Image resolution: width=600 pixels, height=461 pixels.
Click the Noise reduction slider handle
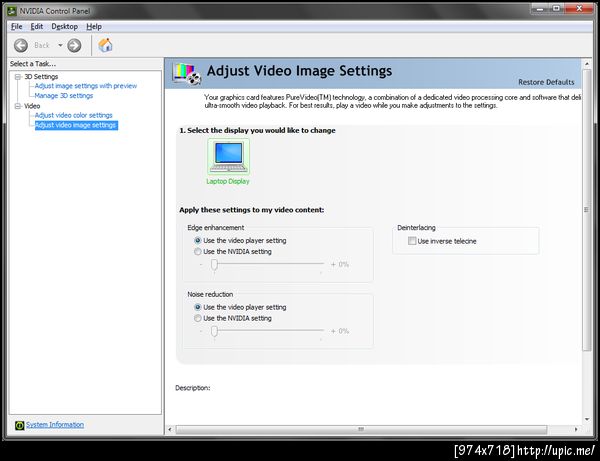point(214,331)
